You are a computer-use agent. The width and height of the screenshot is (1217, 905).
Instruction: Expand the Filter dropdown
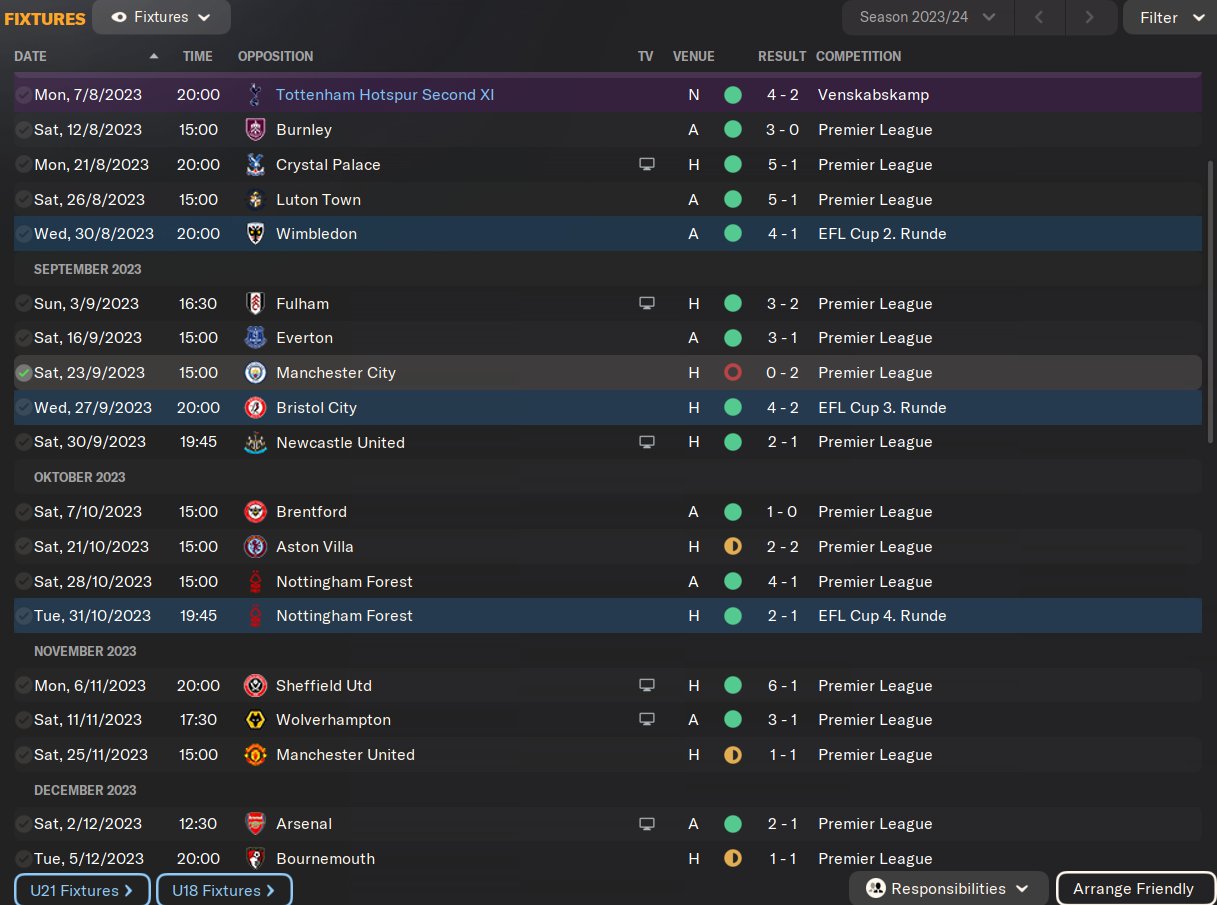click(1171, 17)
